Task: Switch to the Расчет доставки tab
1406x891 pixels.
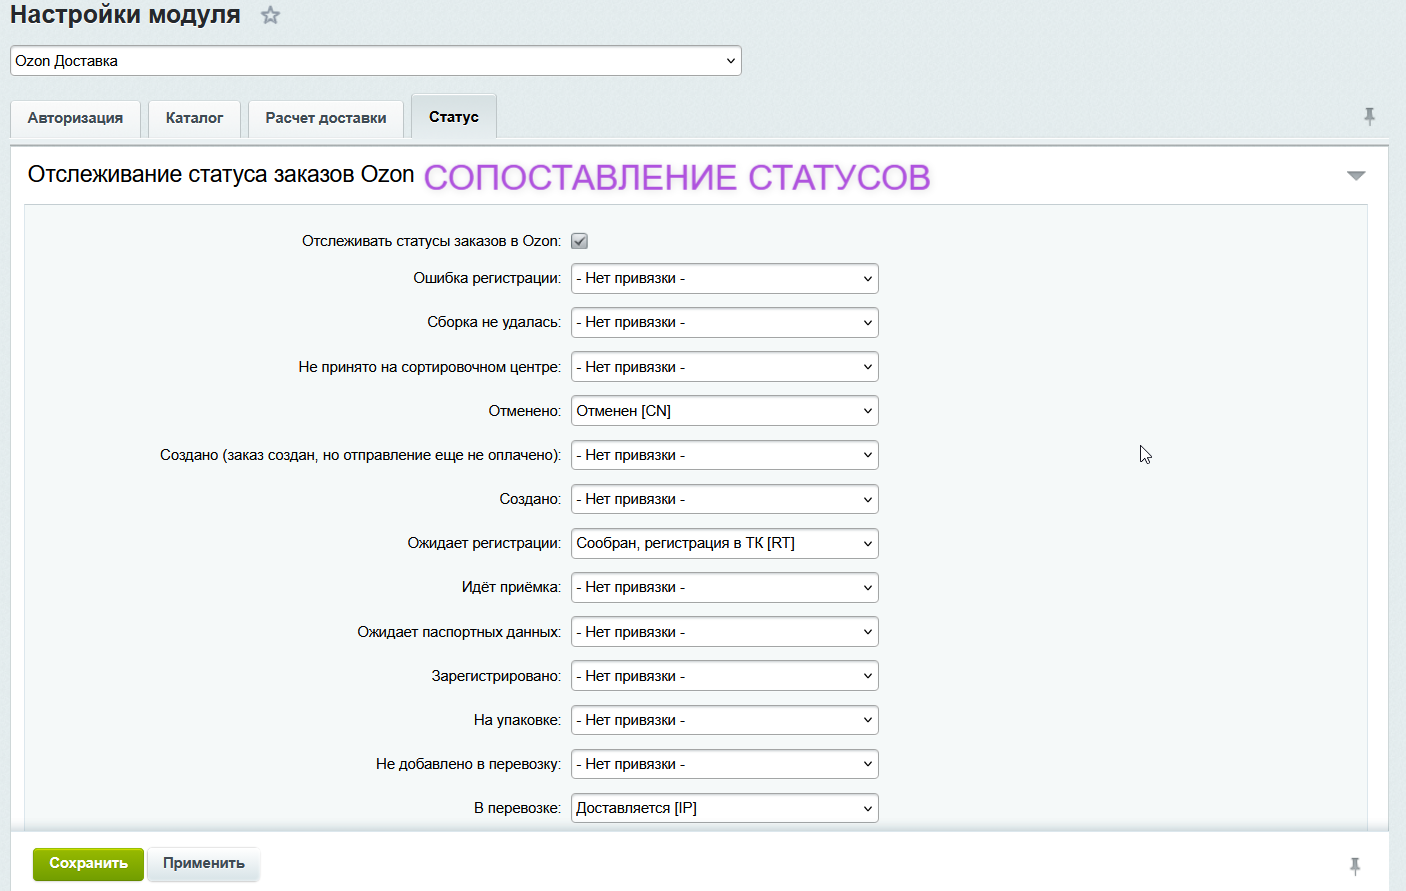Action: click(x=326, y=118)
